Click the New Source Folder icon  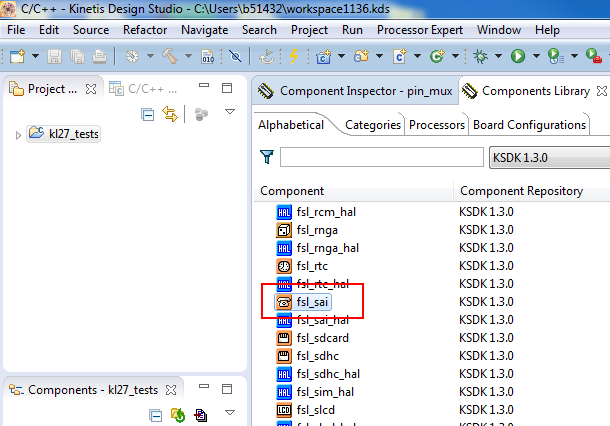point(361,57)
